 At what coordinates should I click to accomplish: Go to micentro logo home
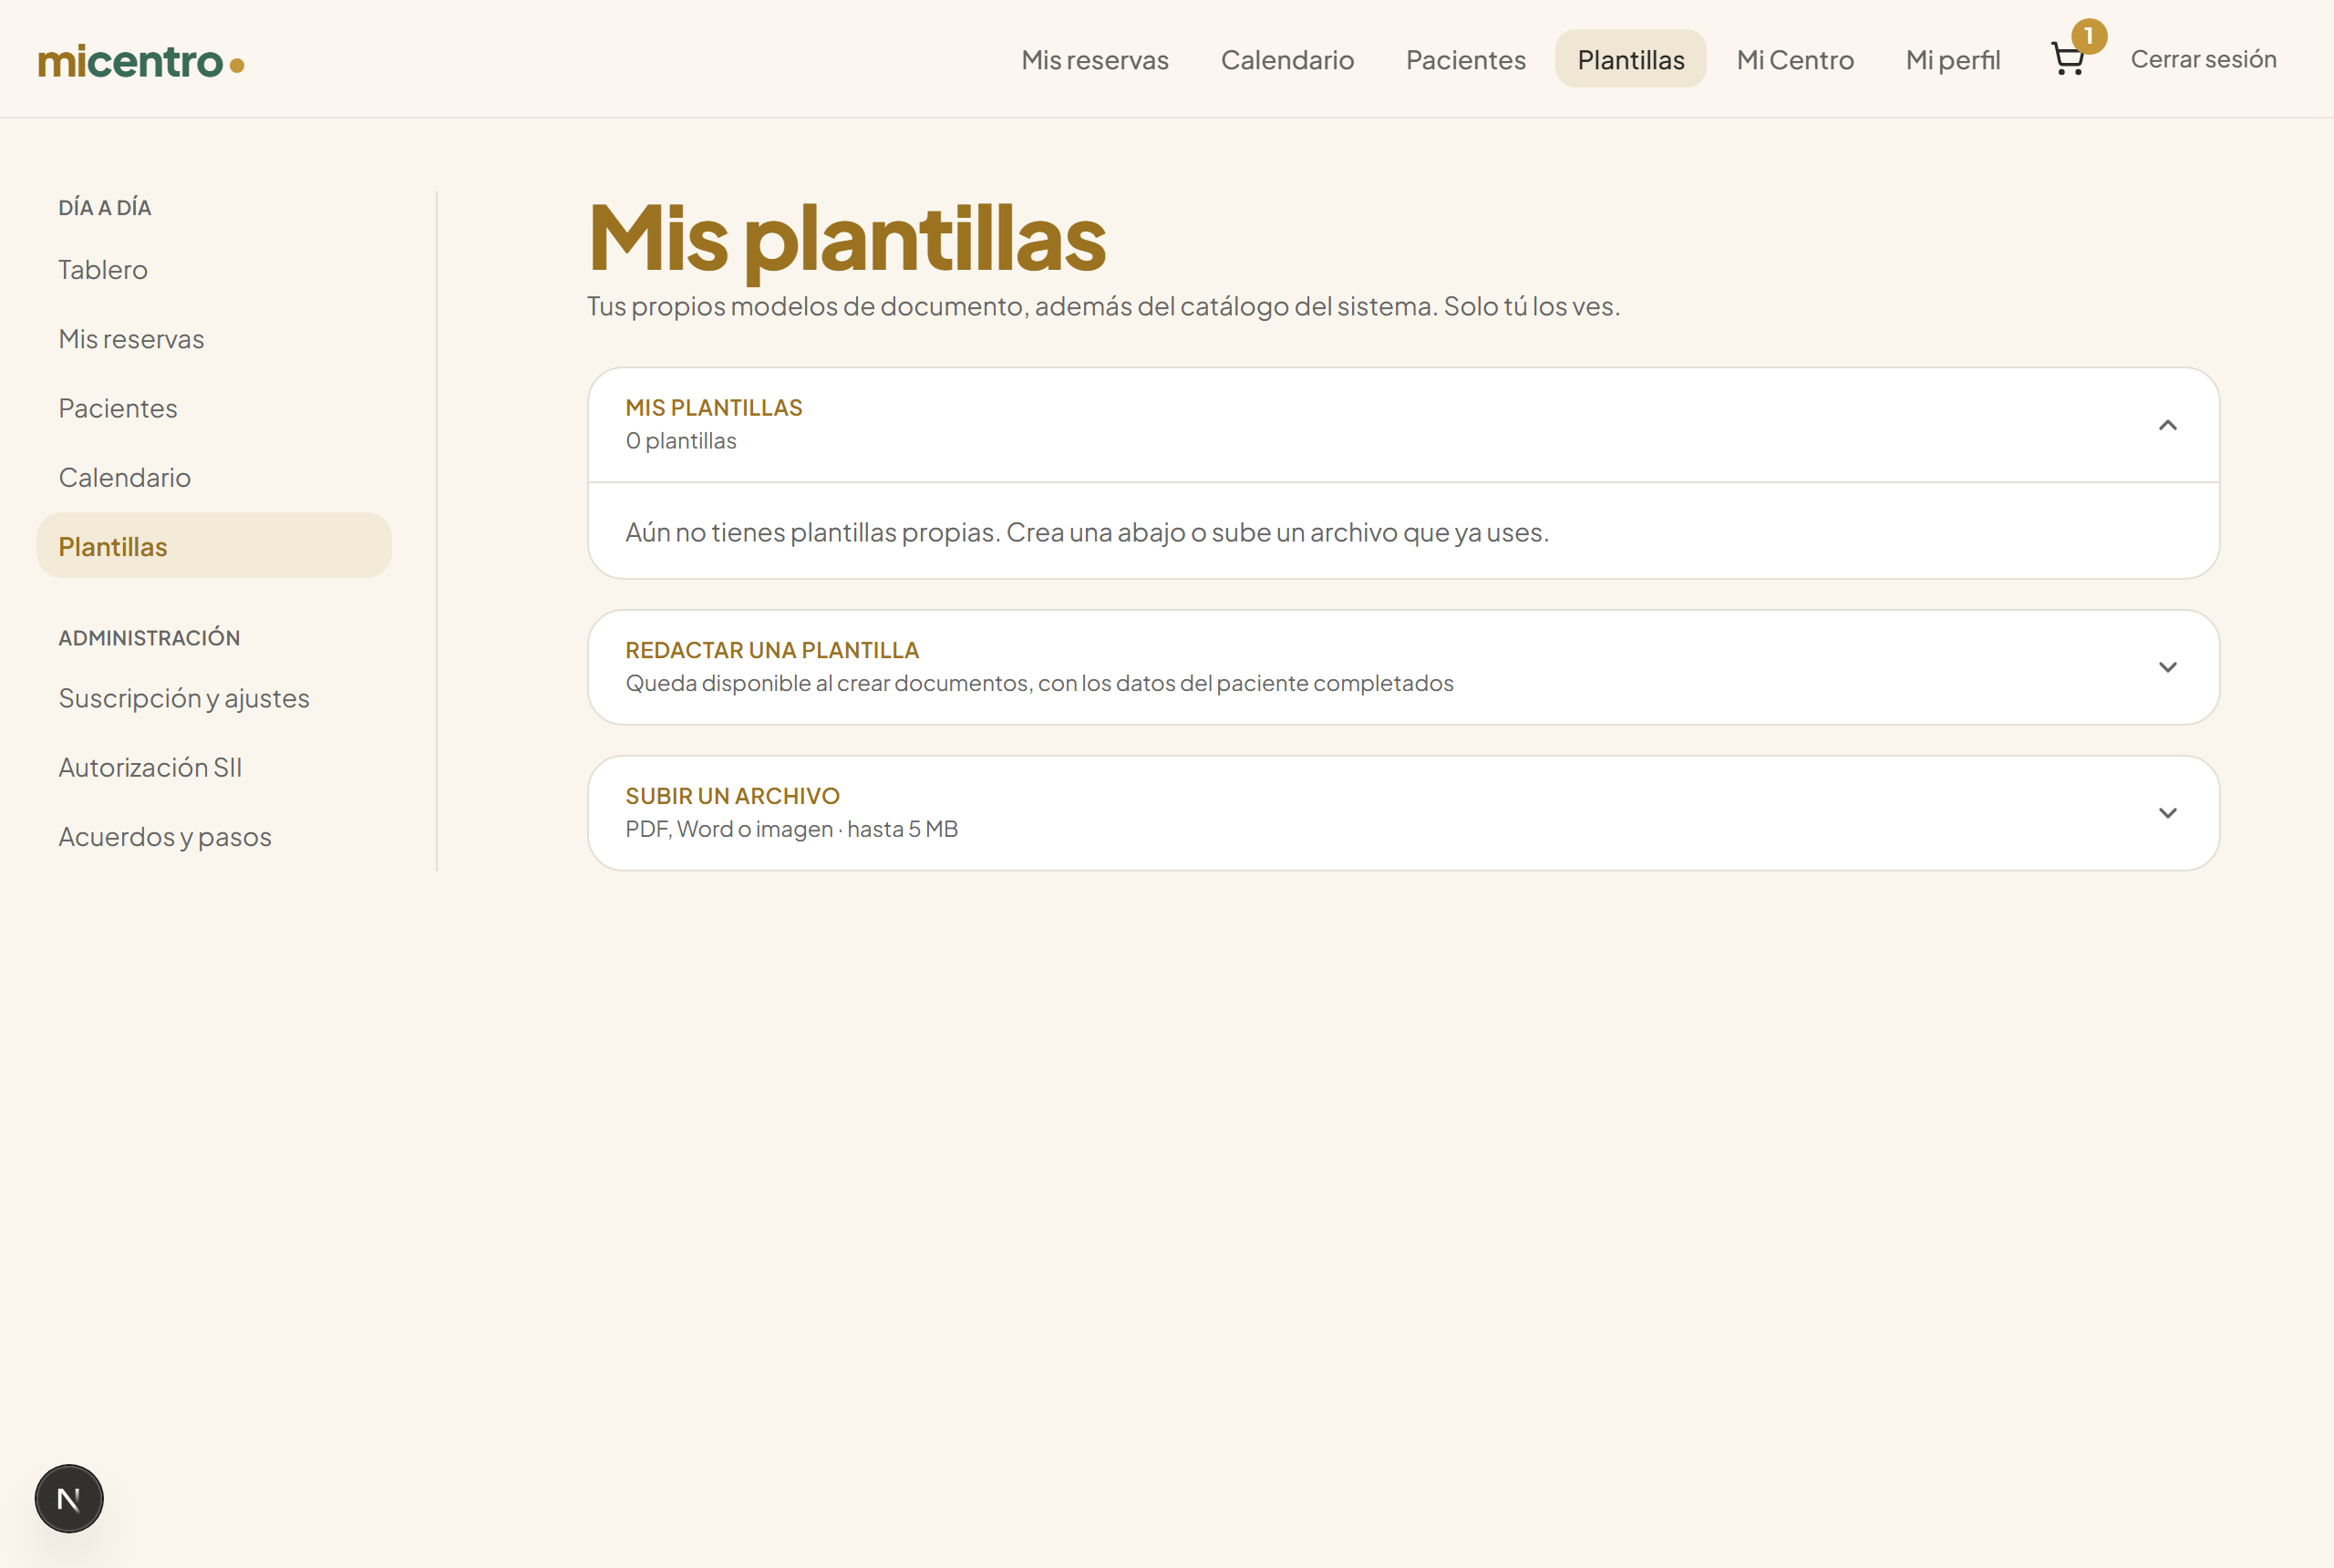[141, 61]
